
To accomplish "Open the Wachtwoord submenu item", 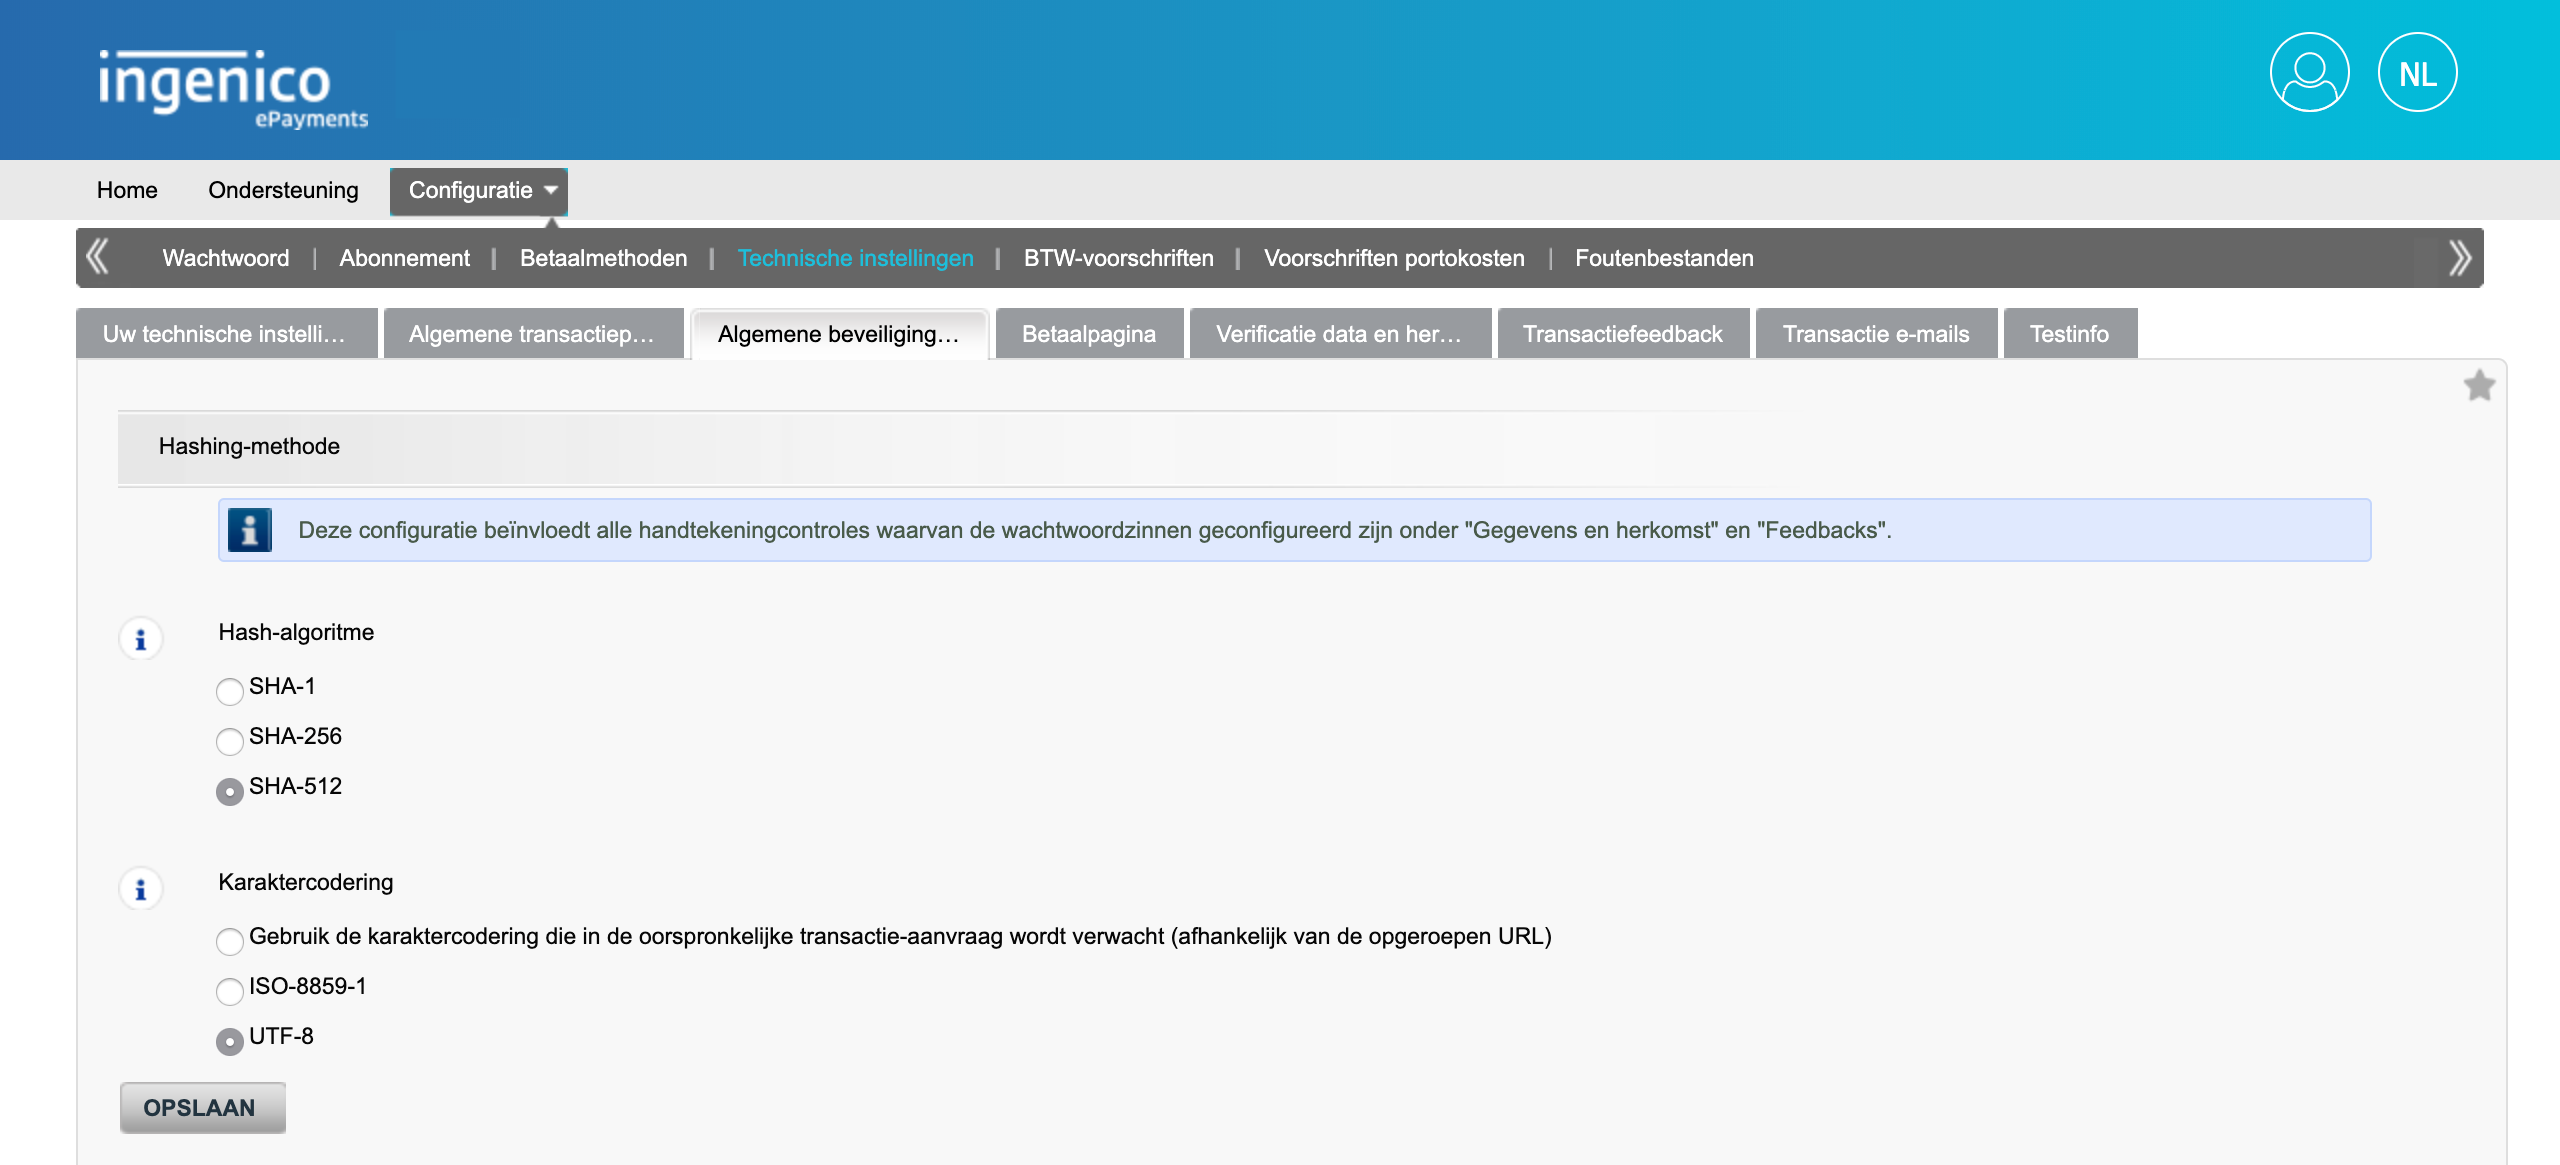I will pyautogui.click(x=226, y=258).
